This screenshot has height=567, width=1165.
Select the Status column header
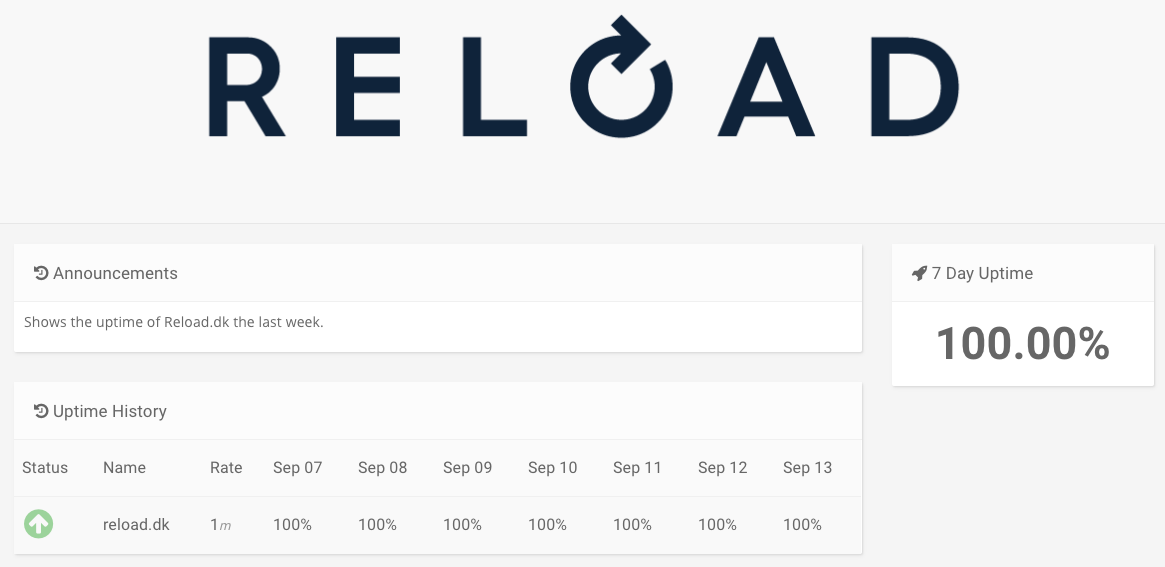point(45,467)
